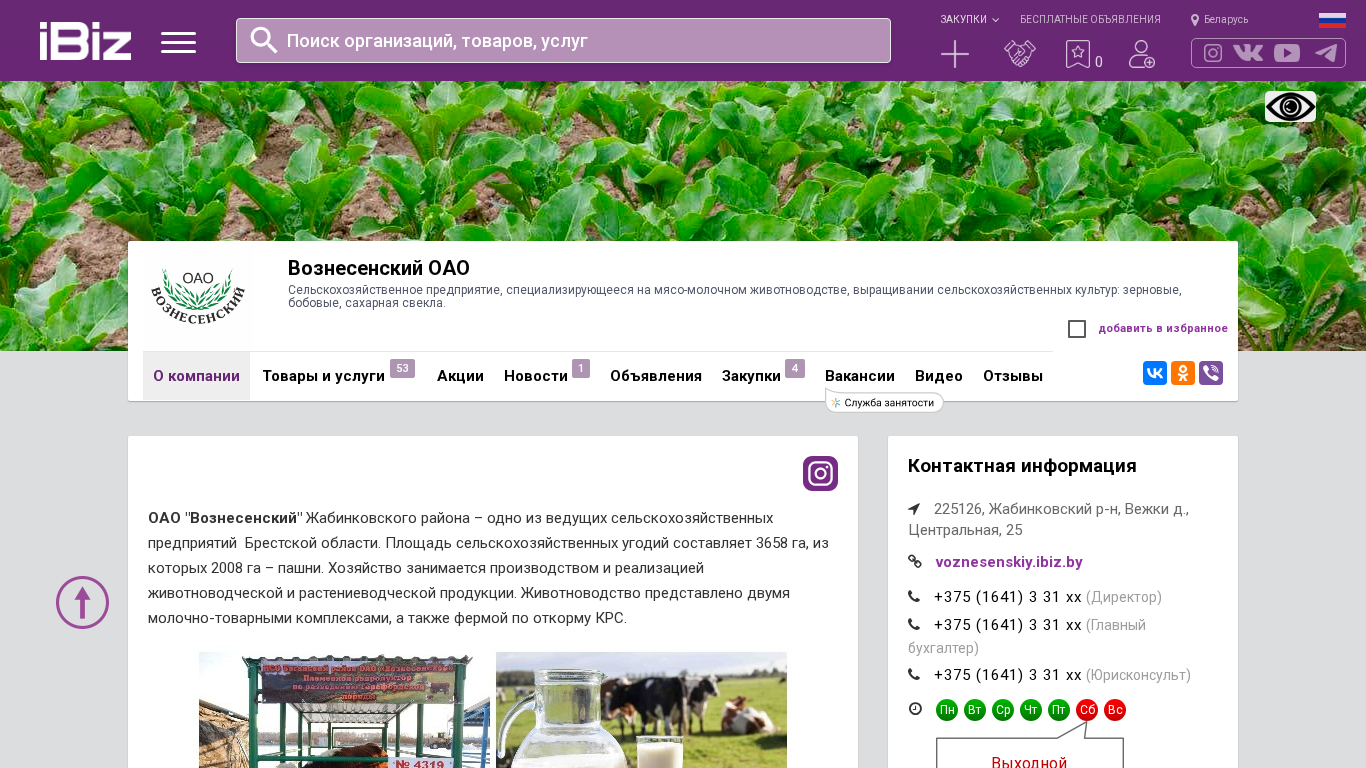
Task: Click the Служба занятости badge
Action: 885,402
